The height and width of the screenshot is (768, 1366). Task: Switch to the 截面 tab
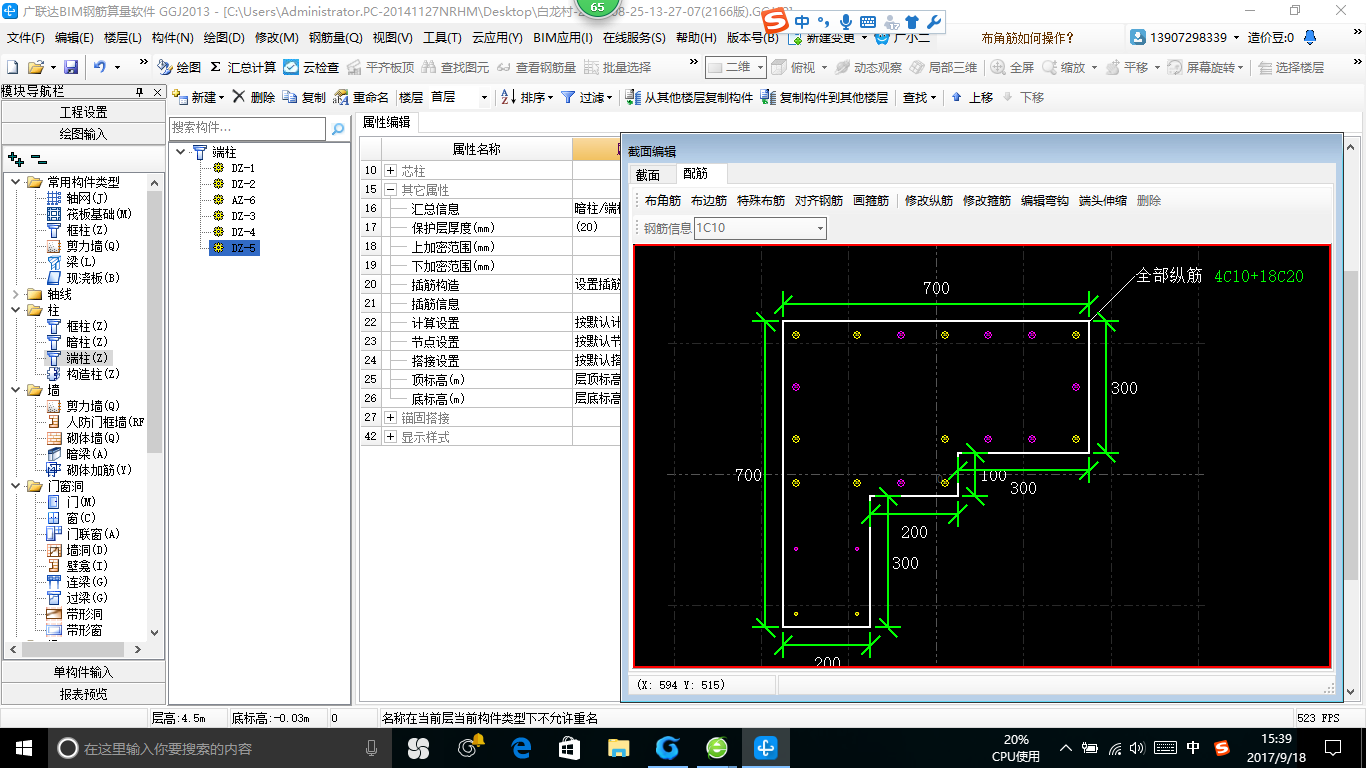tap(648, 174)
